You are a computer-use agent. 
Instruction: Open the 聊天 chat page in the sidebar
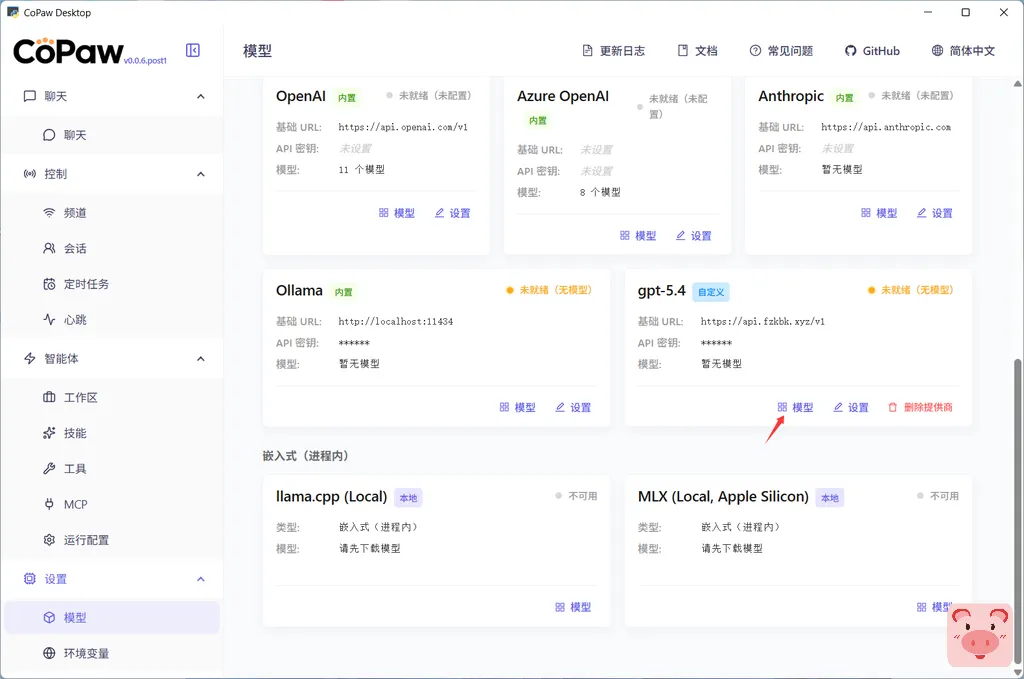(112, 135)
